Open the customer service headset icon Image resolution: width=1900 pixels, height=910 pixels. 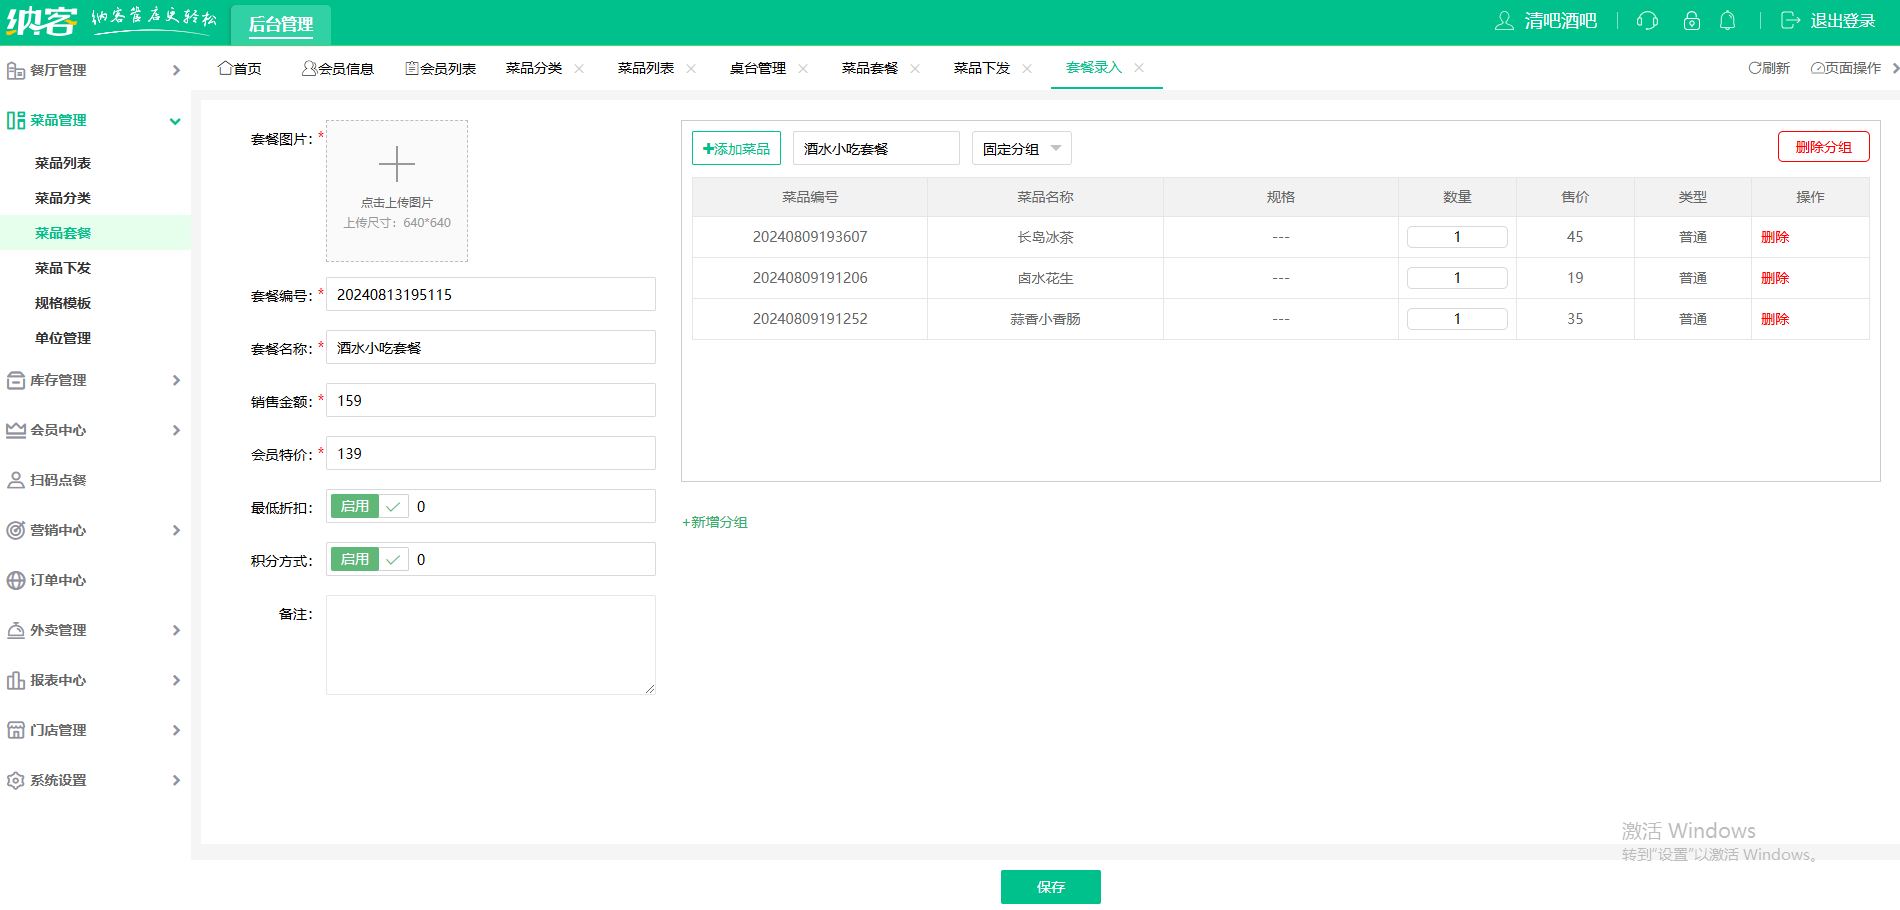pos(1647,20)
